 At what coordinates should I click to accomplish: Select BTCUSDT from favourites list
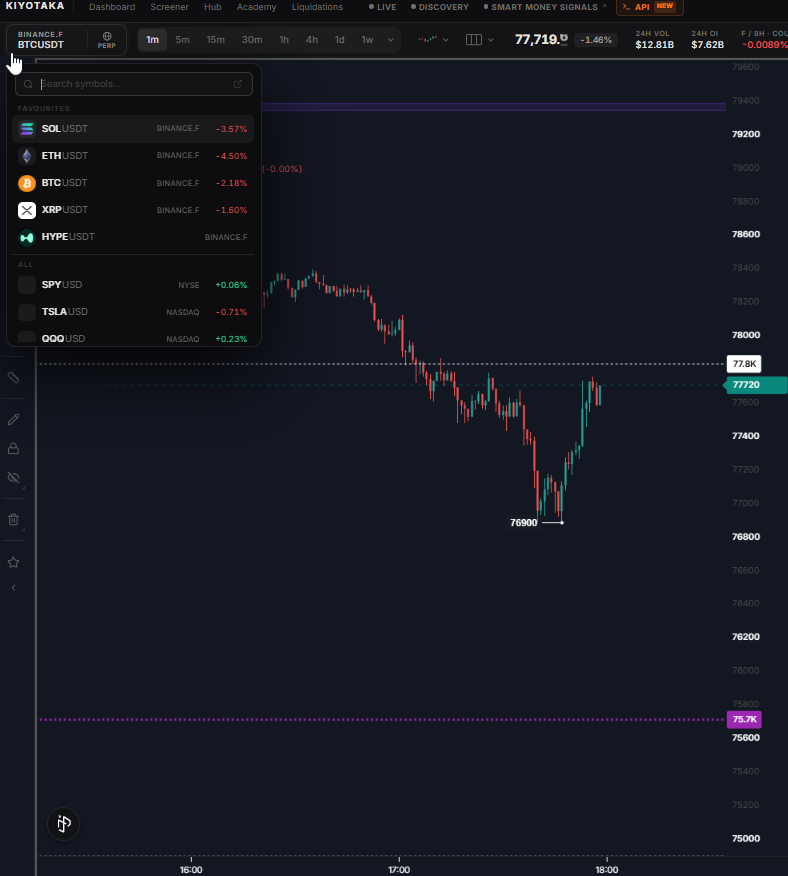pos(133,183)
